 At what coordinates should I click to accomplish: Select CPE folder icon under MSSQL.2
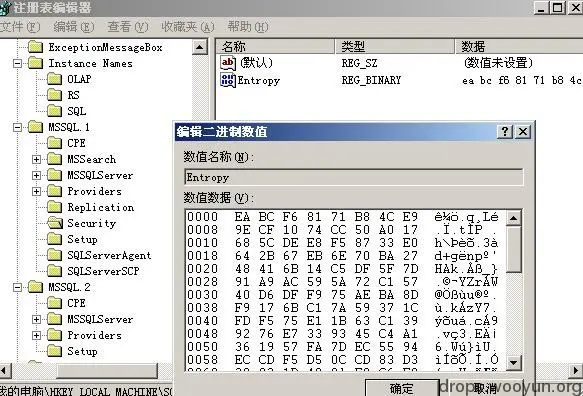tap(55, 303)
